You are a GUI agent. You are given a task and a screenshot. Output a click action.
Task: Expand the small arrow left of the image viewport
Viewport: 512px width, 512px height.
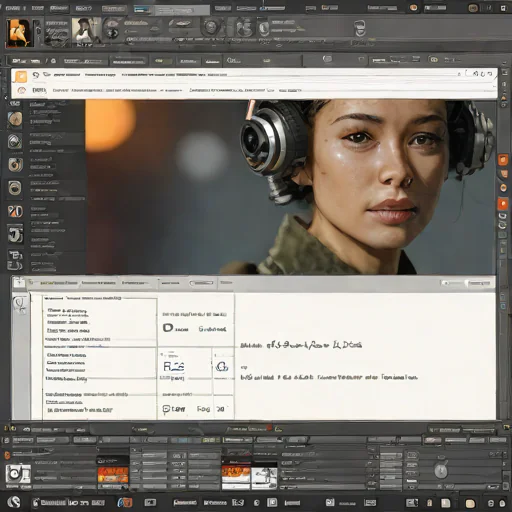(x=6, y=98)
